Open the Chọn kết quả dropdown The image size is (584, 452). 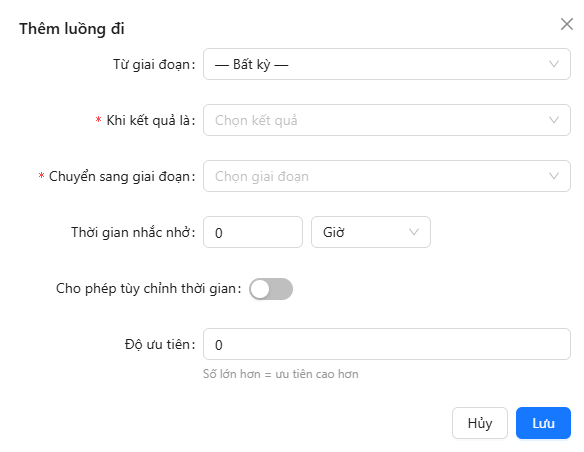[387, 120]
